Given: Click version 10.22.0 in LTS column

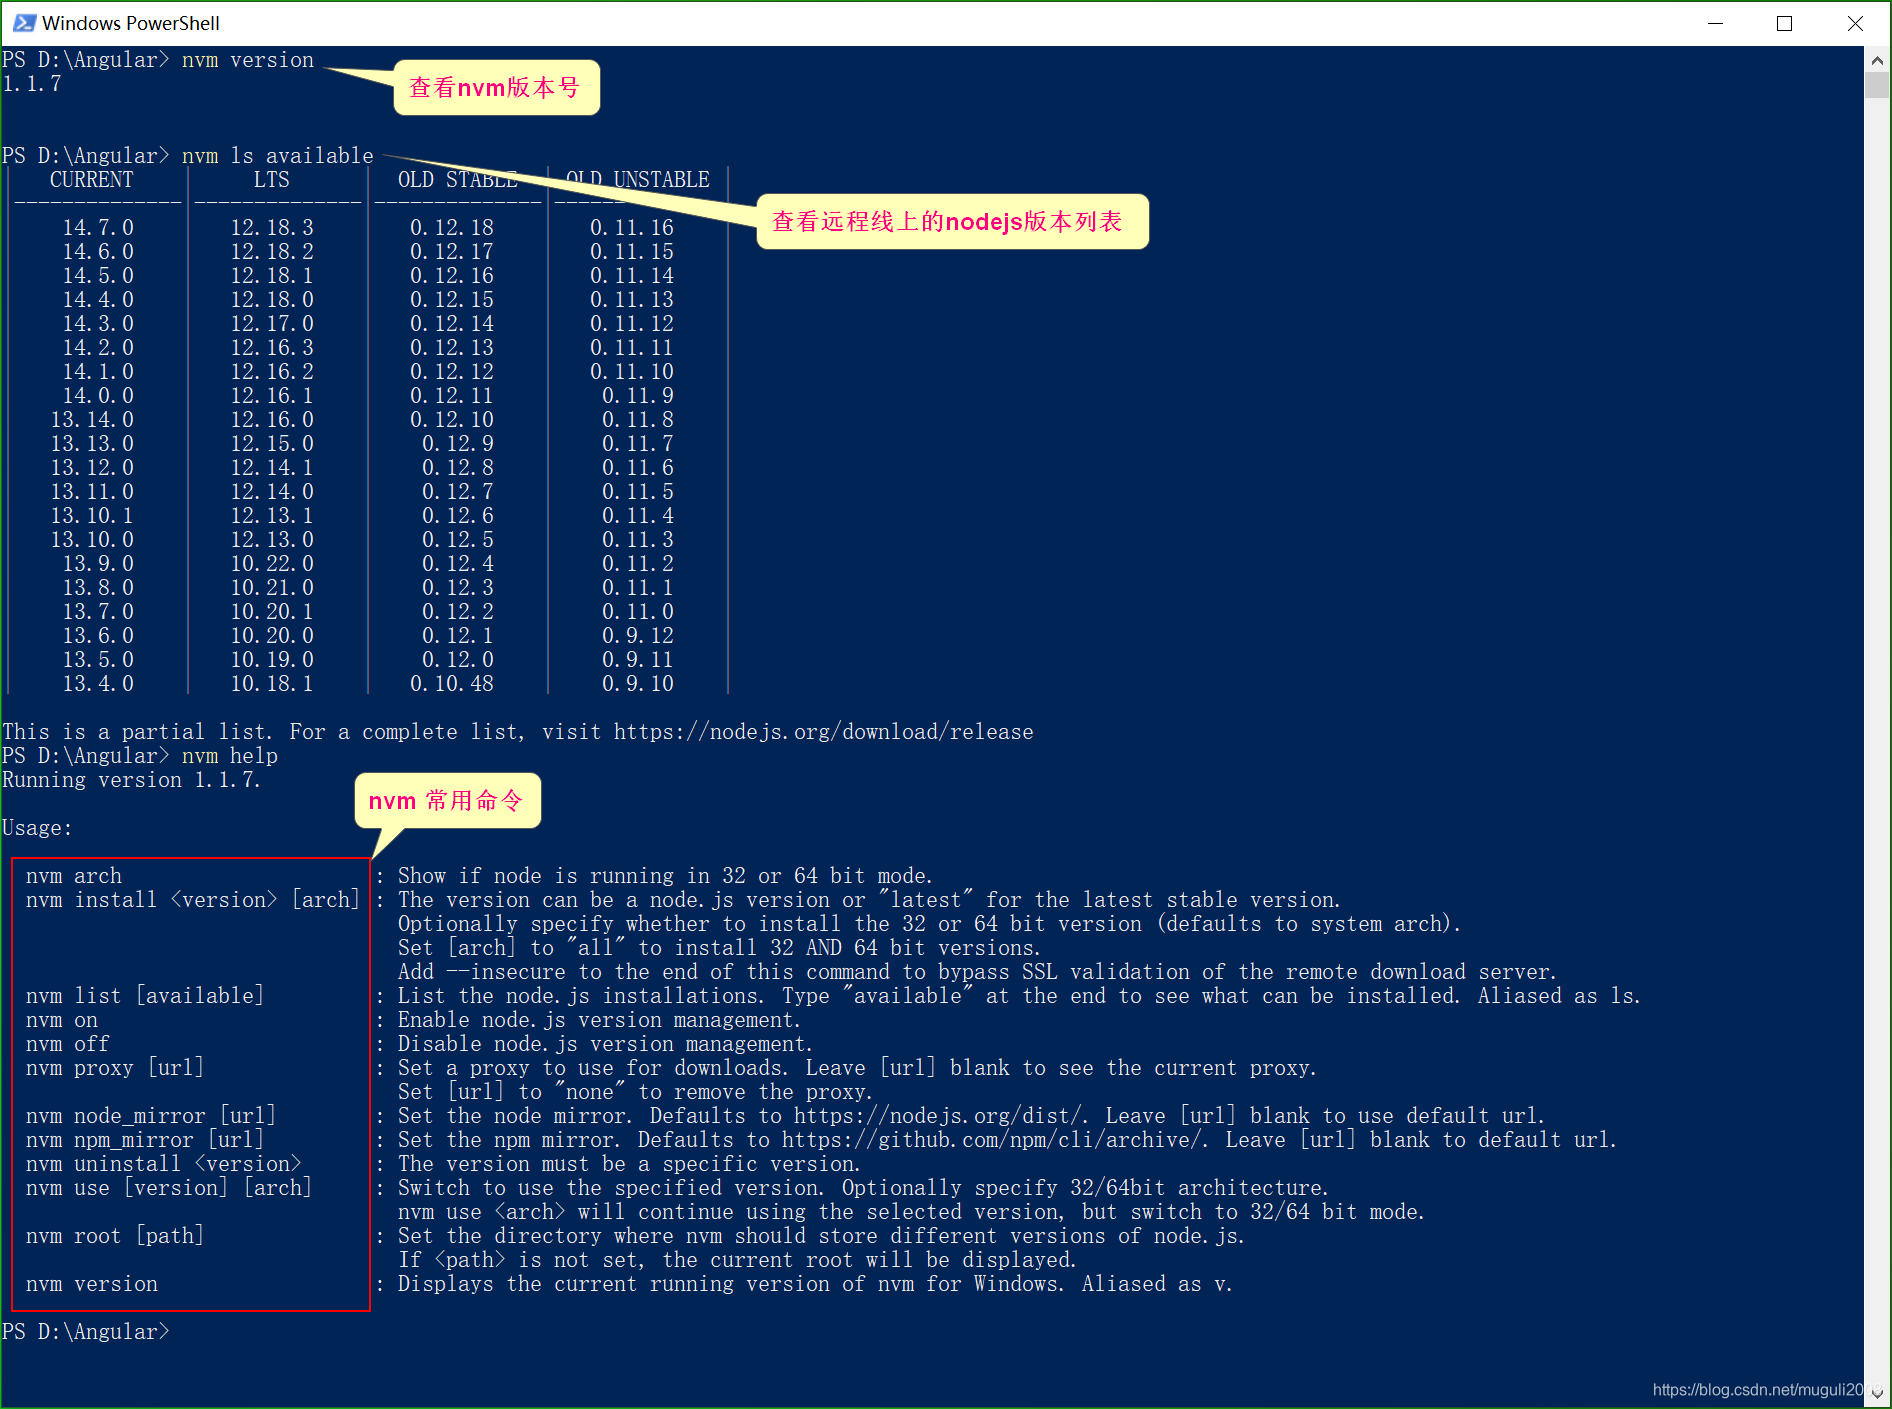Looking at the screenshot, I should 272,564.
